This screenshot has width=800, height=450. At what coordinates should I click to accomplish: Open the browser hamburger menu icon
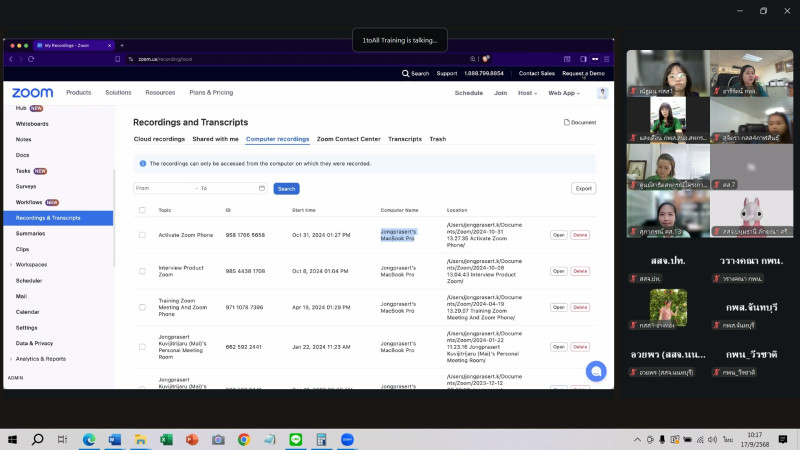click(x=607, y=59)
